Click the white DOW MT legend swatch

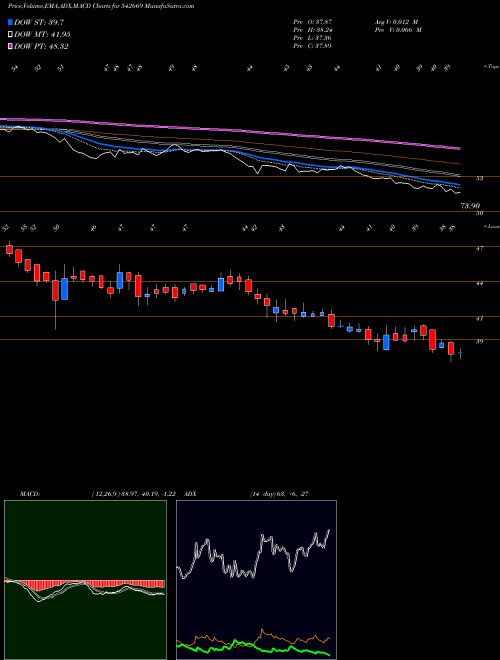click(10, 35)
